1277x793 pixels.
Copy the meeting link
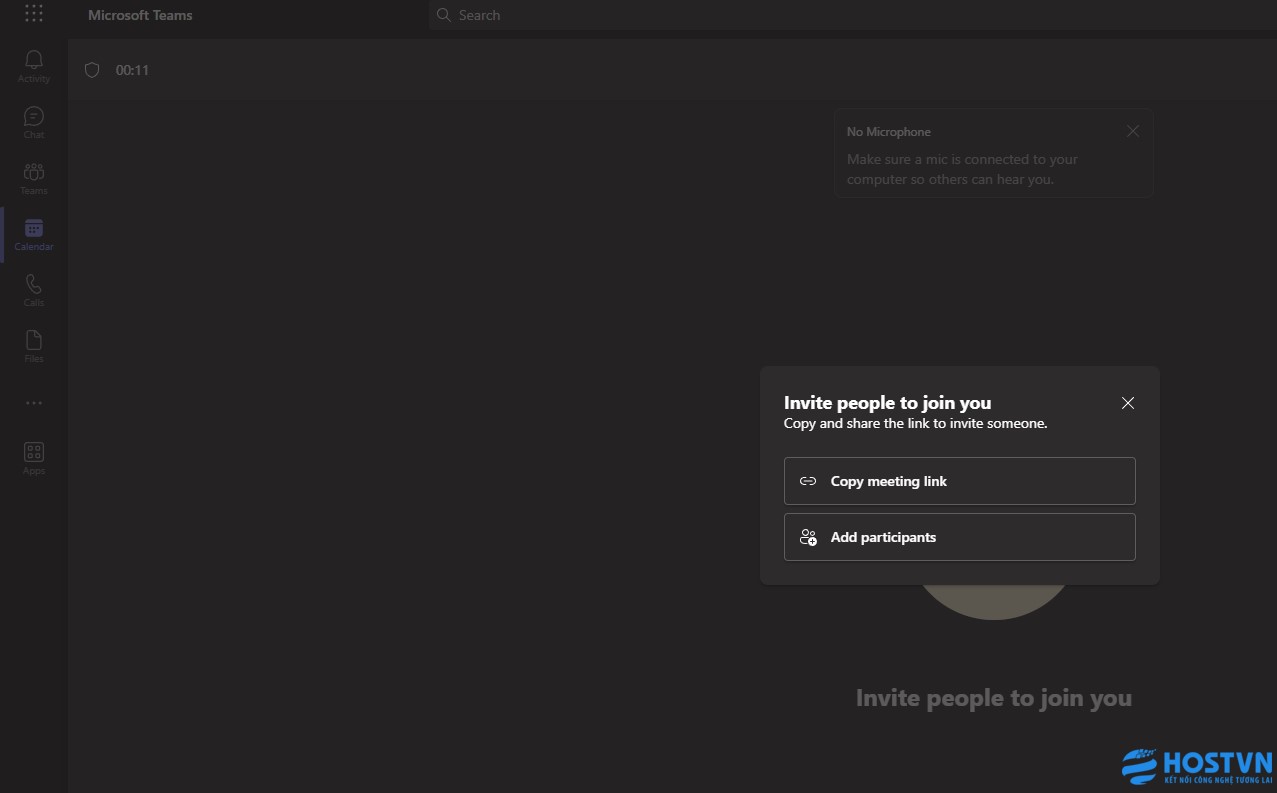pos(960,481)
